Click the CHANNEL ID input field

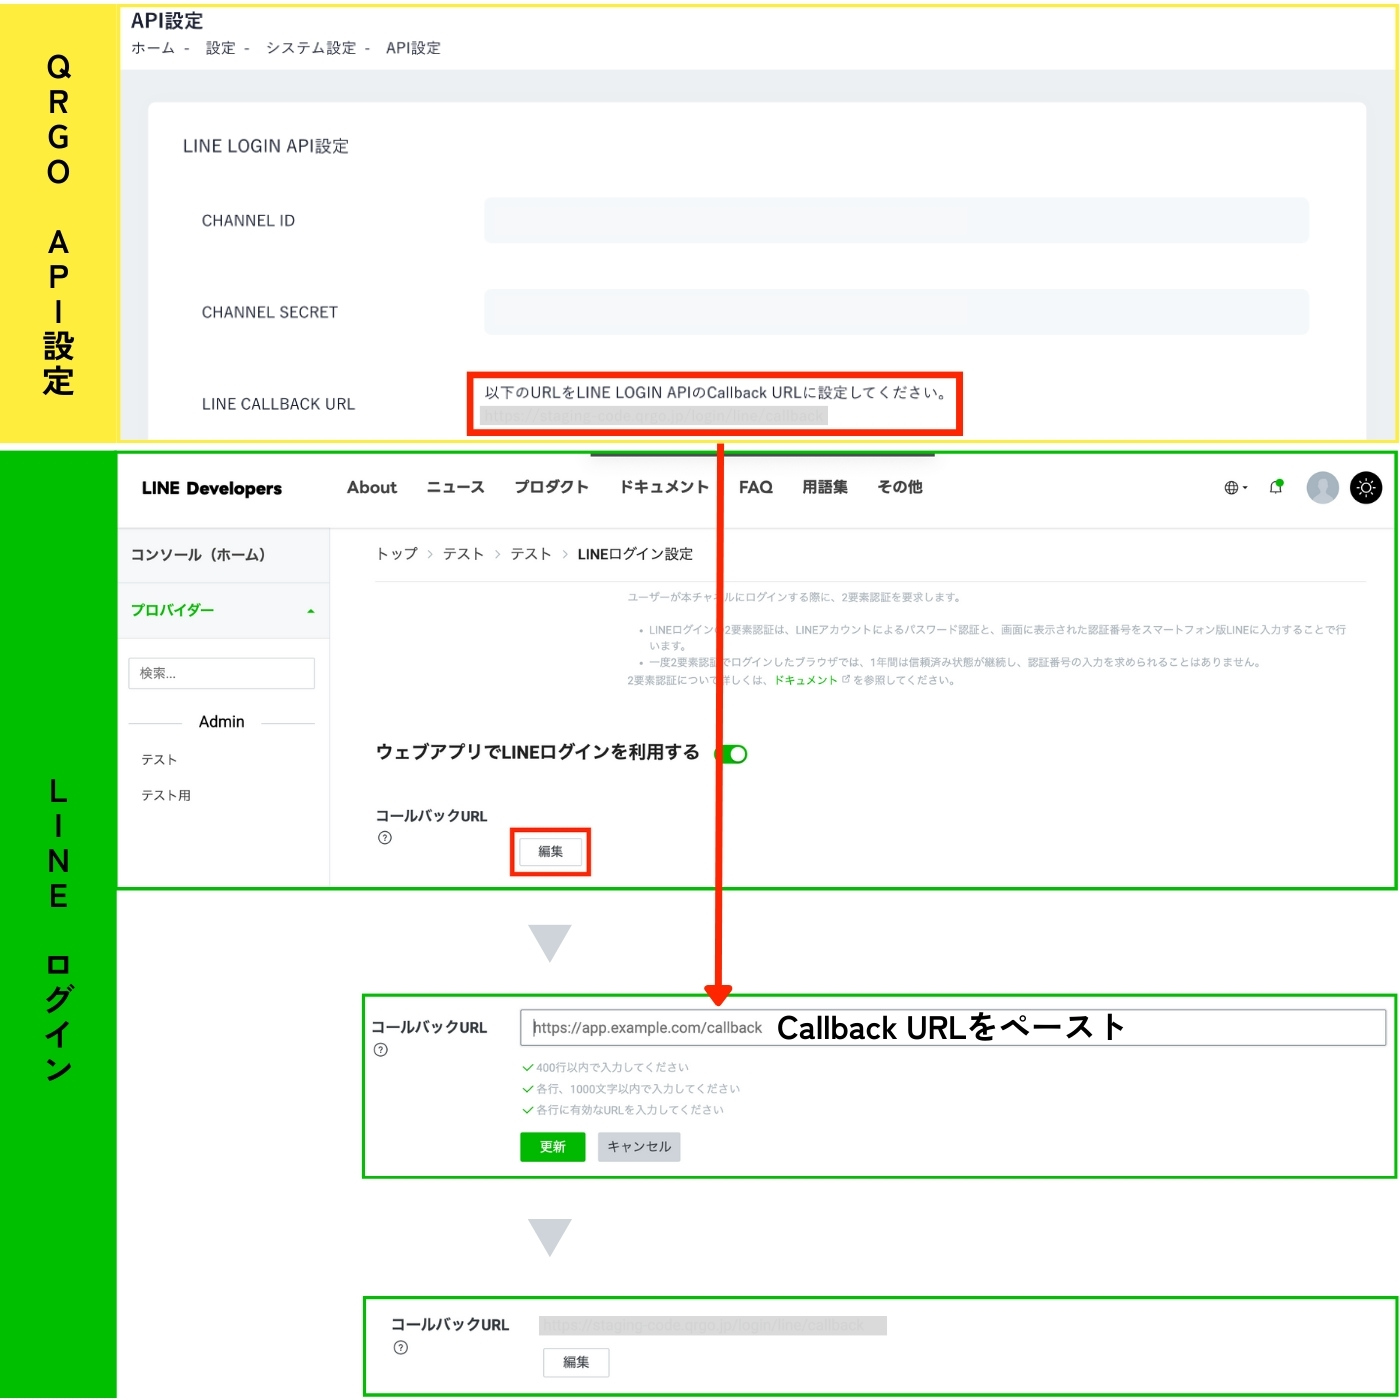tap(896, 220)
